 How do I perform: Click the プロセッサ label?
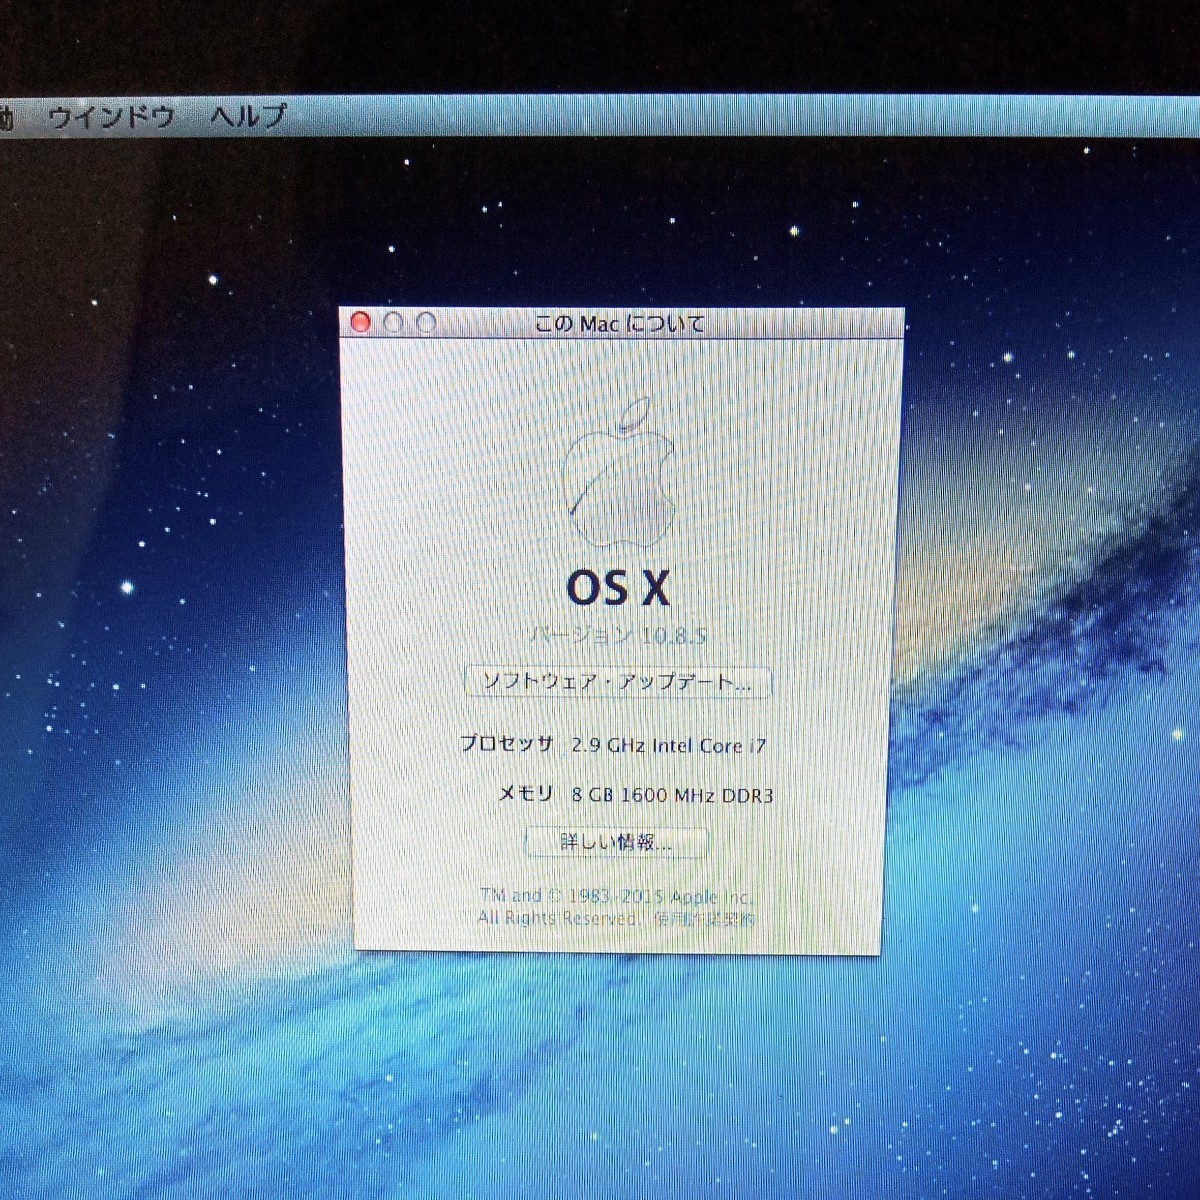506,744
